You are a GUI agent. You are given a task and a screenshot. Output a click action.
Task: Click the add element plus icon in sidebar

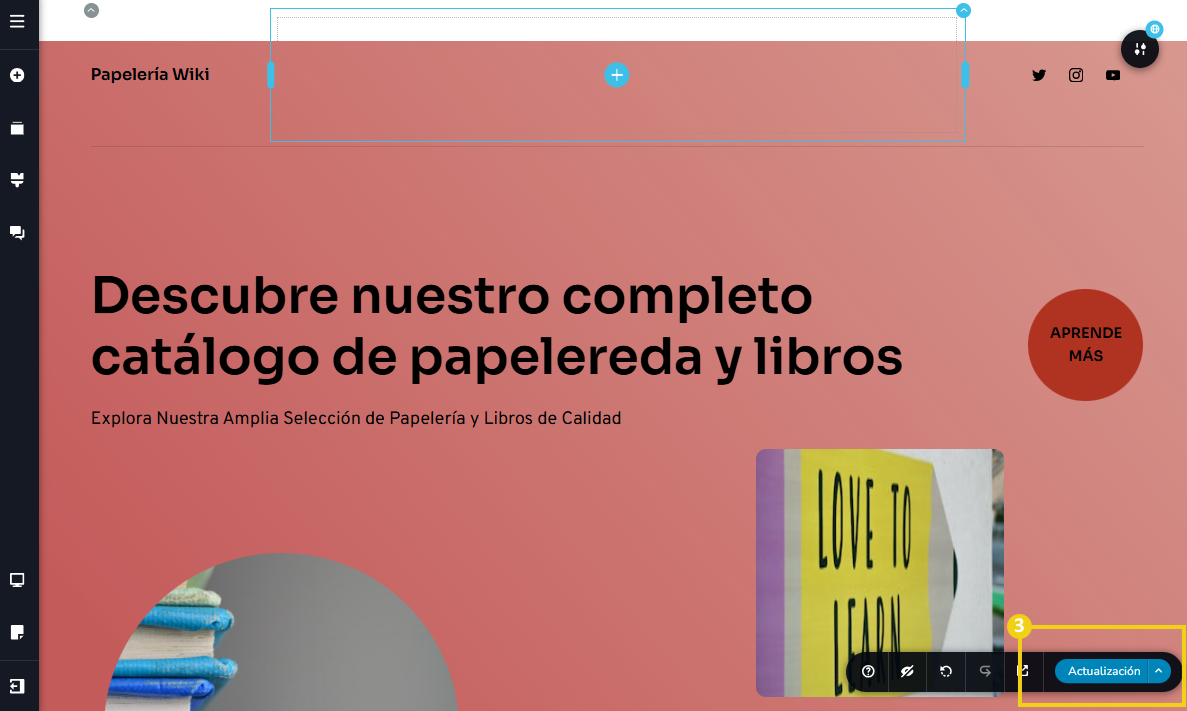click(17, 75)
